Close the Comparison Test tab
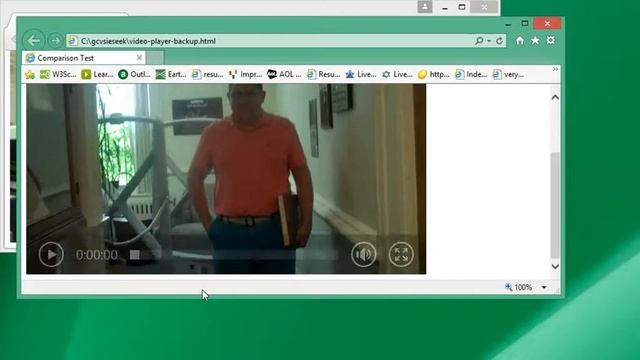Image resolution: width=640 pixels, height=360 pixels. (139, 58)
